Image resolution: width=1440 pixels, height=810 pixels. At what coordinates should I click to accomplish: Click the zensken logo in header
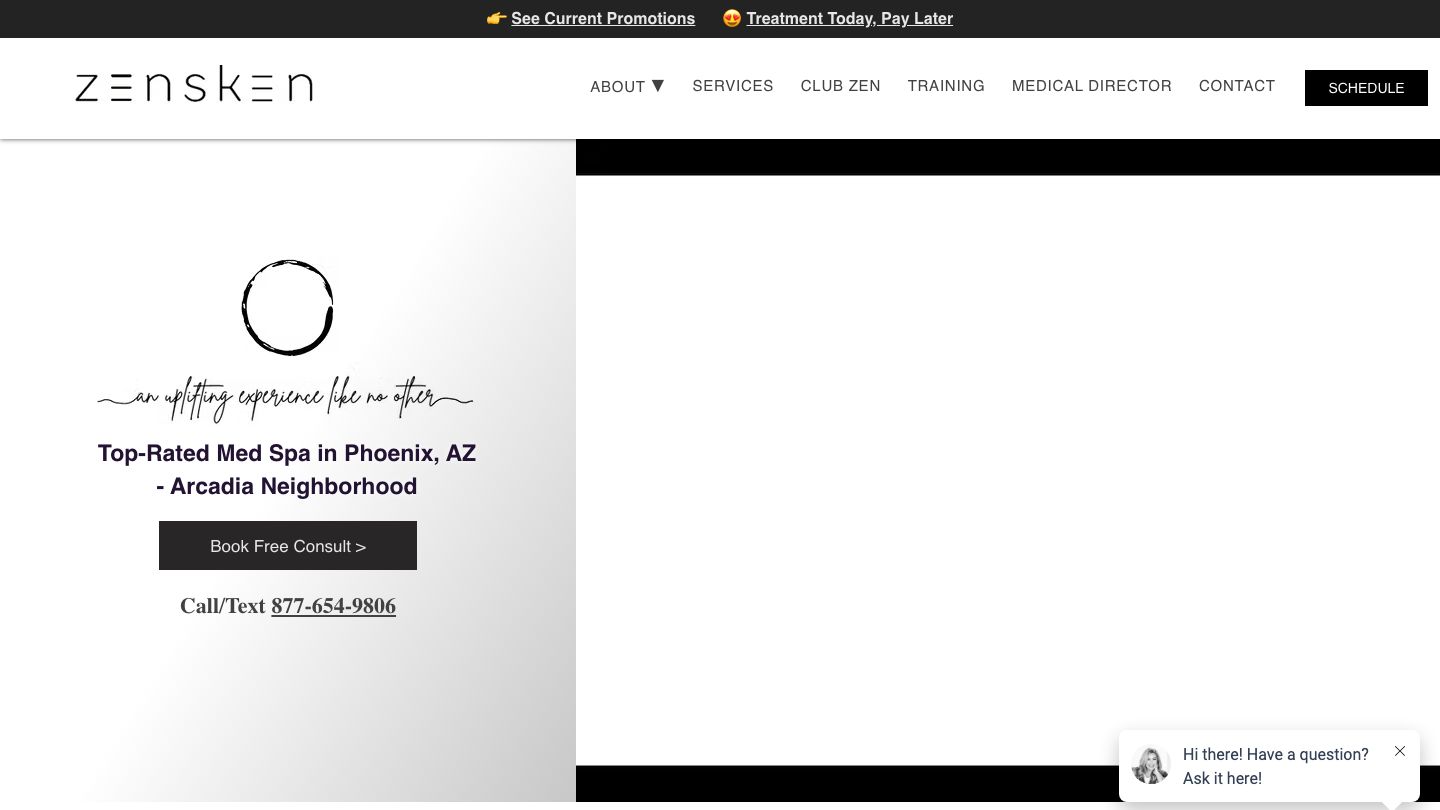click(x=194, y=86)
